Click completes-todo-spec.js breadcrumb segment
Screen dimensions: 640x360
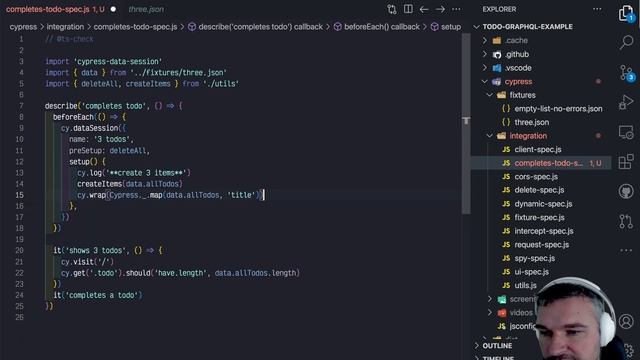coord(136,27)
